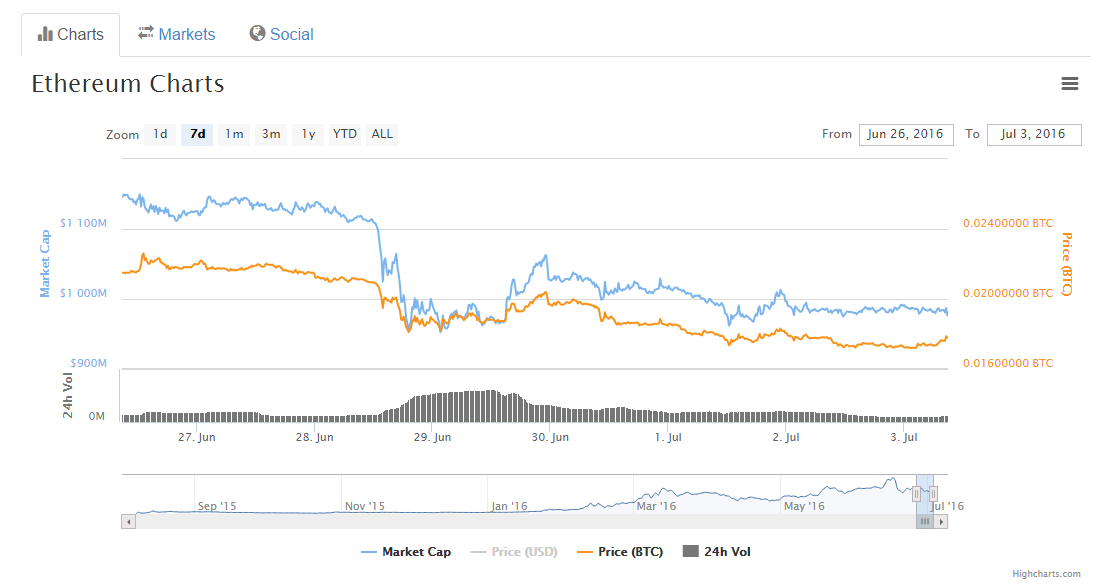The height and width of the screenshot is (587, 1106).
Task: Edit the From date field
Action: click(x=906, y=134)
